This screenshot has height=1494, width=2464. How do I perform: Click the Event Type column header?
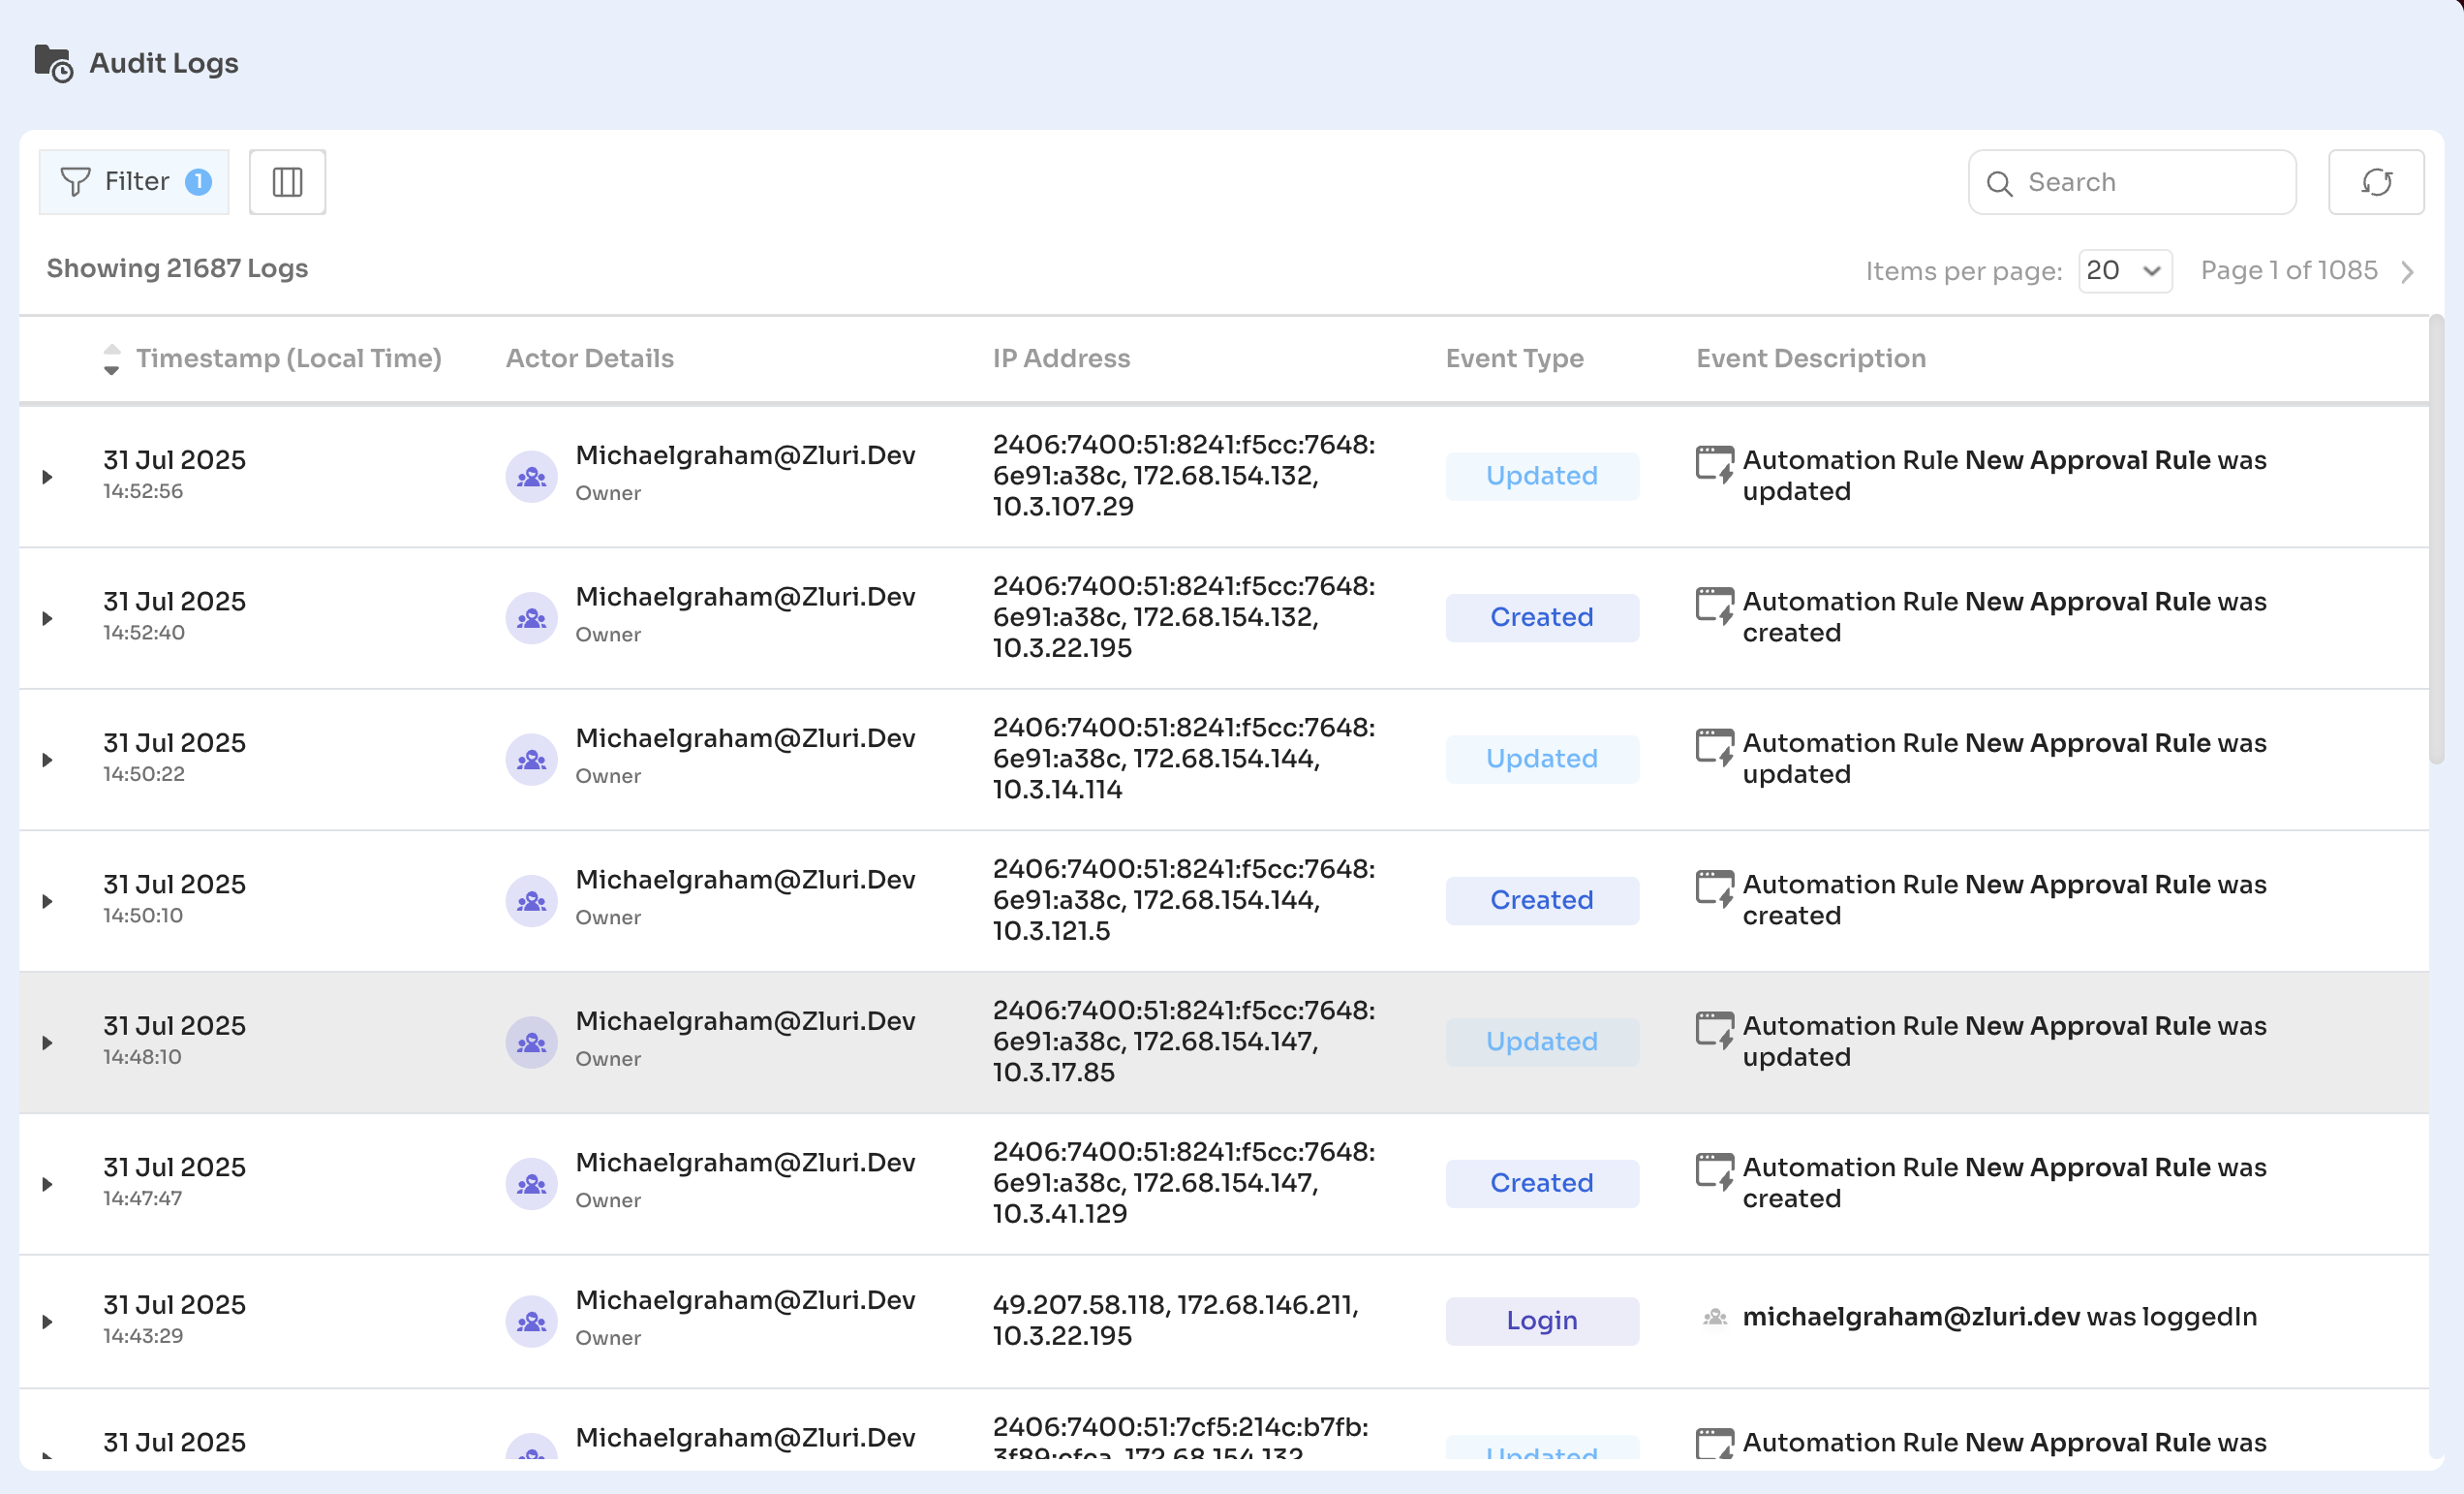(x=1514, y=359)
